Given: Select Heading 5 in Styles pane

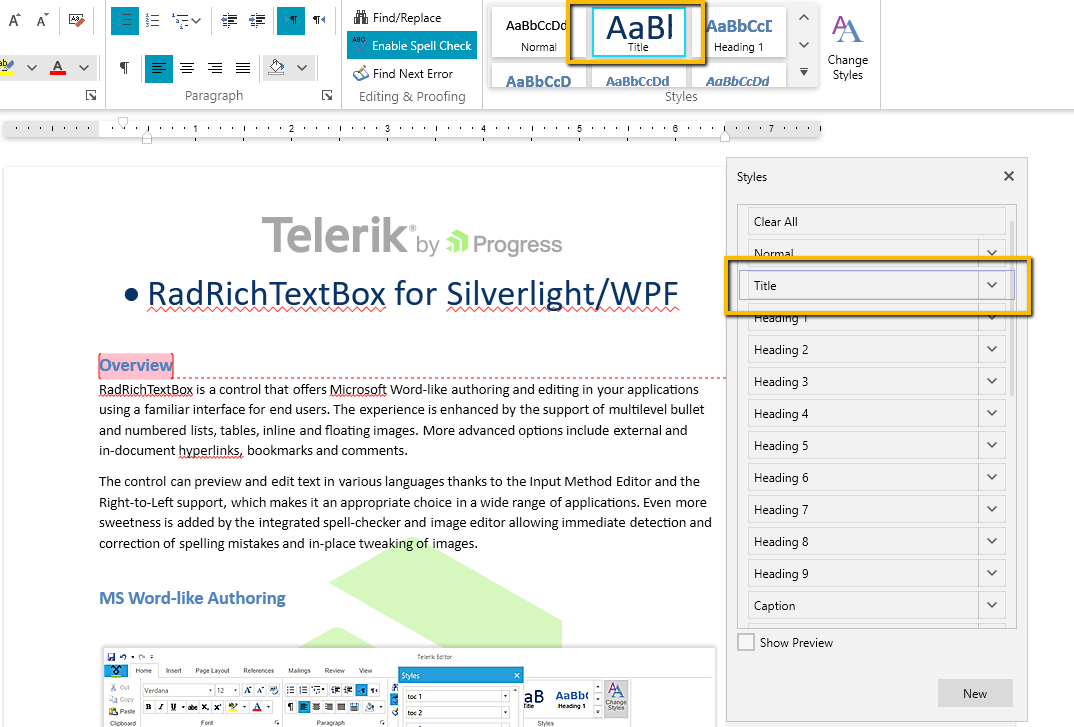Looking at the screenshot, I should 863,445.
